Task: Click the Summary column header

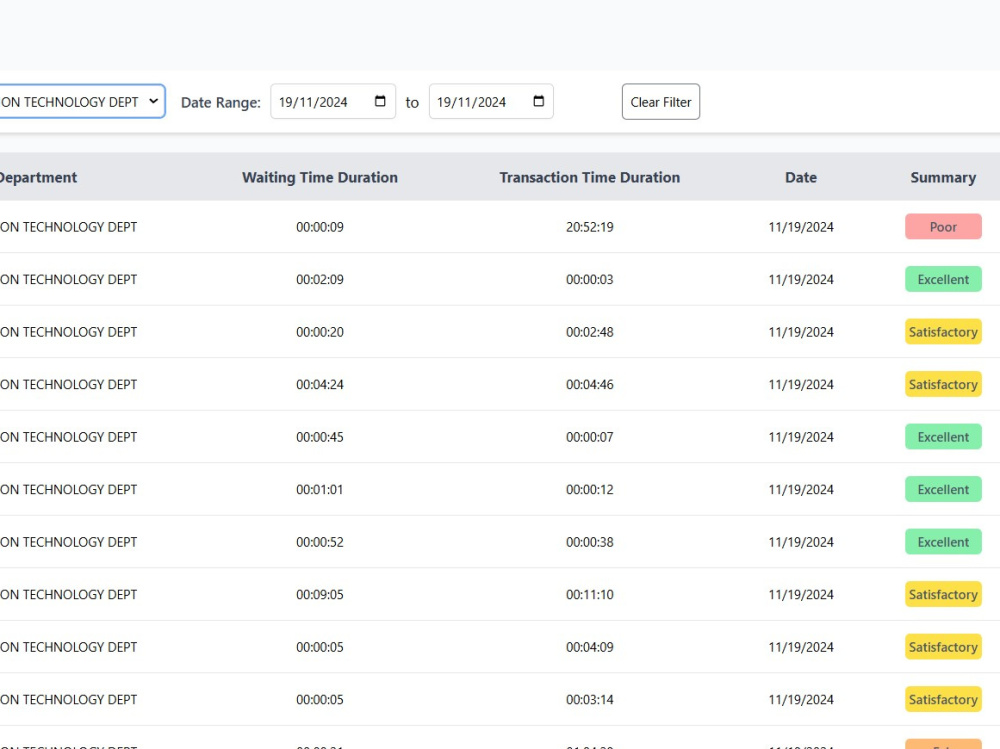Action: tap(943, 177)
